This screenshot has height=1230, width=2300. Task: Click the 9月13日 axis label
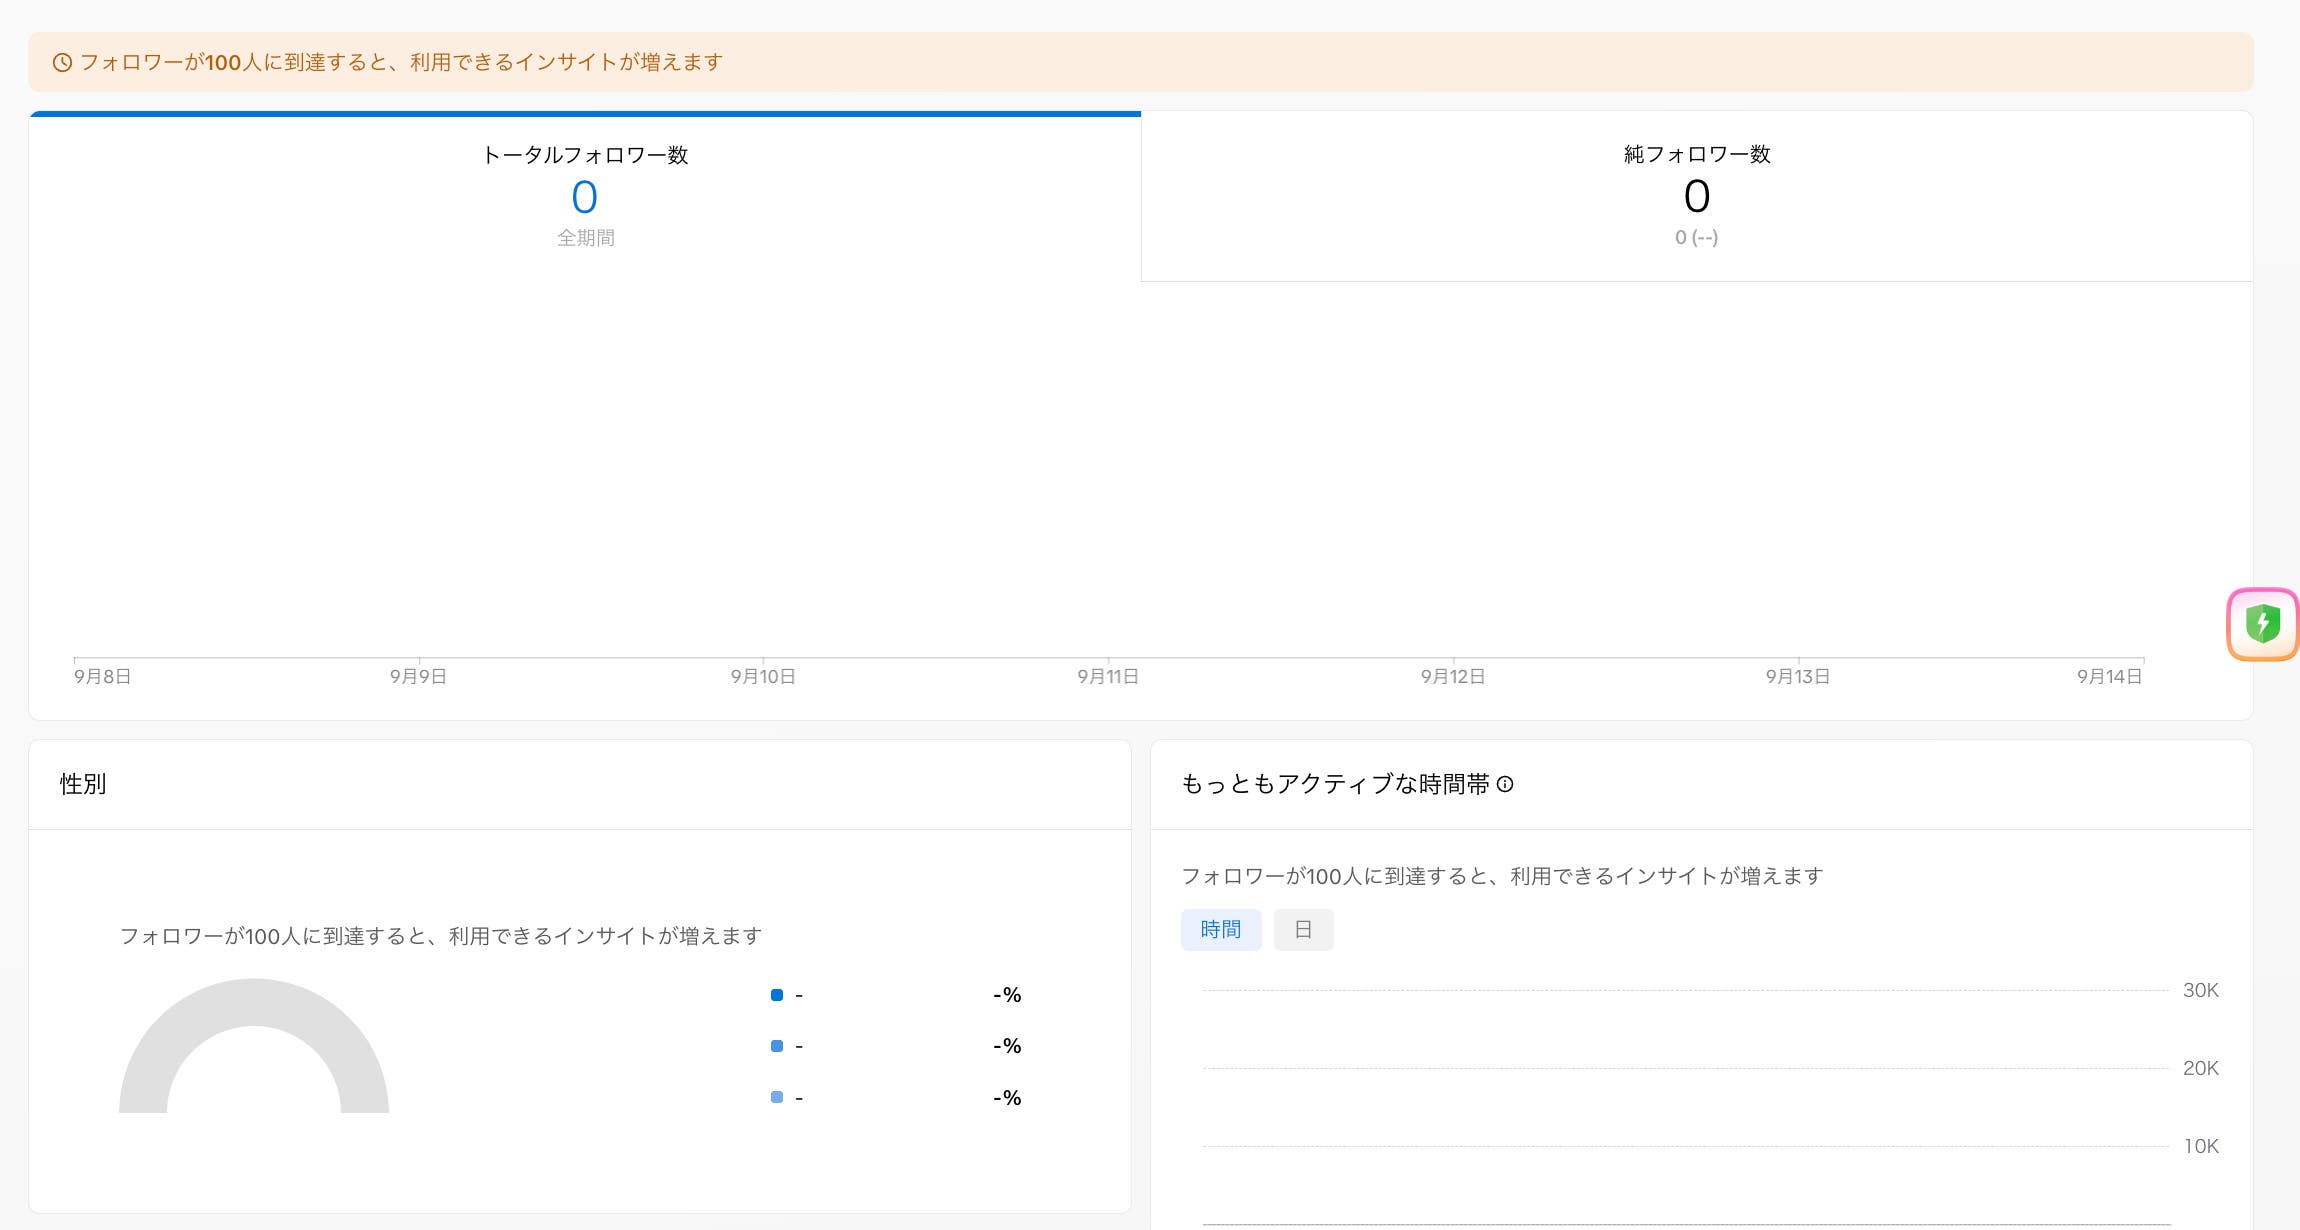[1798, 677]
